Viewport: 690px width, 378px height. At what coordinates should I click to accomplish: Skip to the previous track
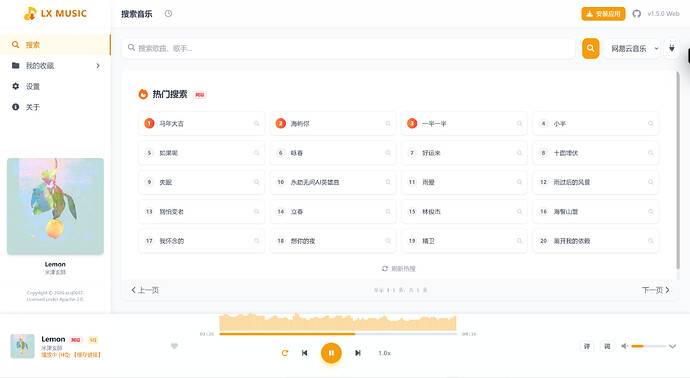click(305, 353)
